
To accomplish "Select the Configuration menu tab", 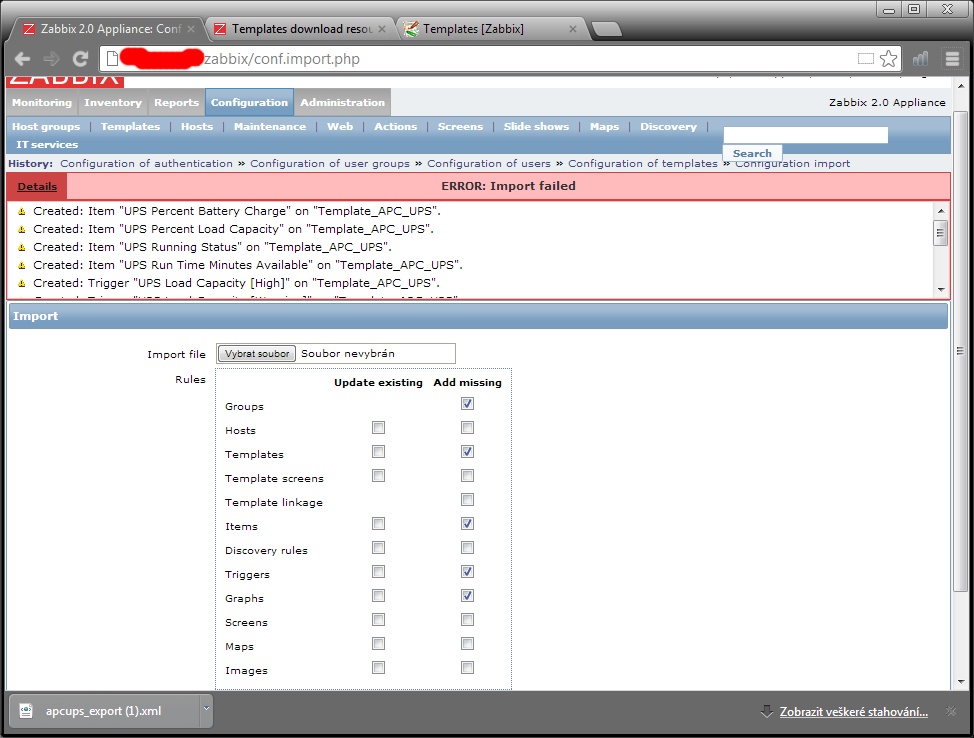I will pyautogui.click(x=249, y=102).
